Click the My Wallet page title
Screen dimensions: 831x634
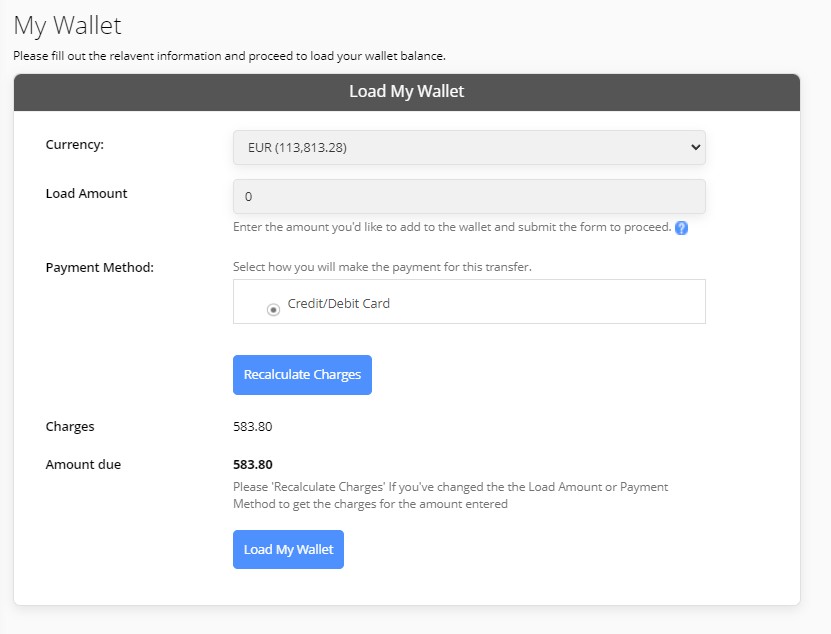pos(67,25)
